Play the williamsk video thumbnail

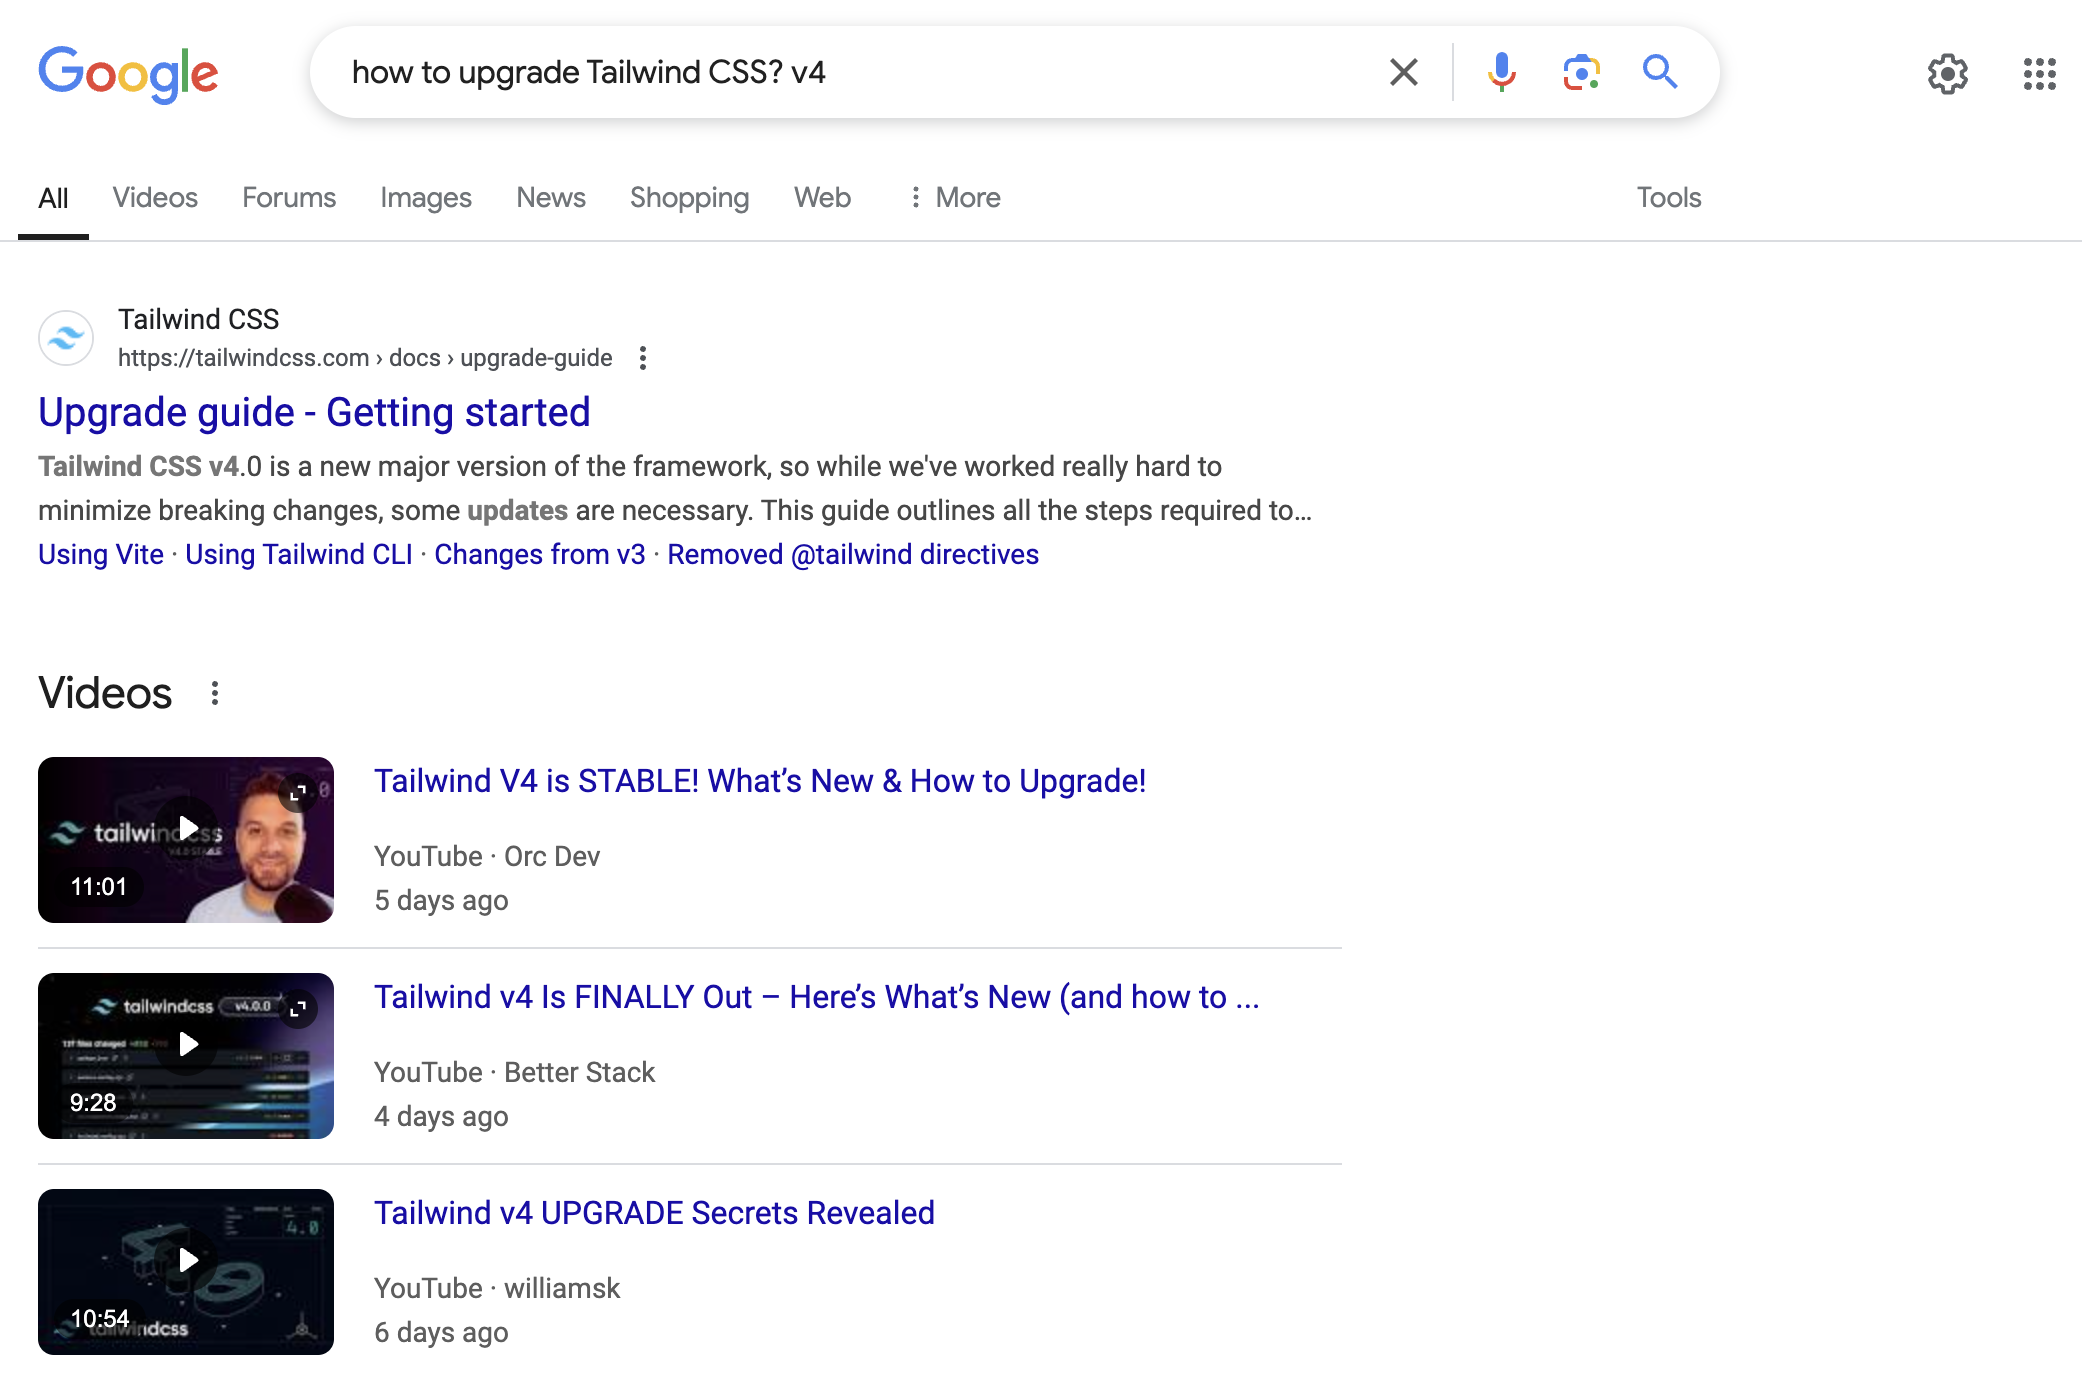pyautogui.click(x=186, y=1272)
